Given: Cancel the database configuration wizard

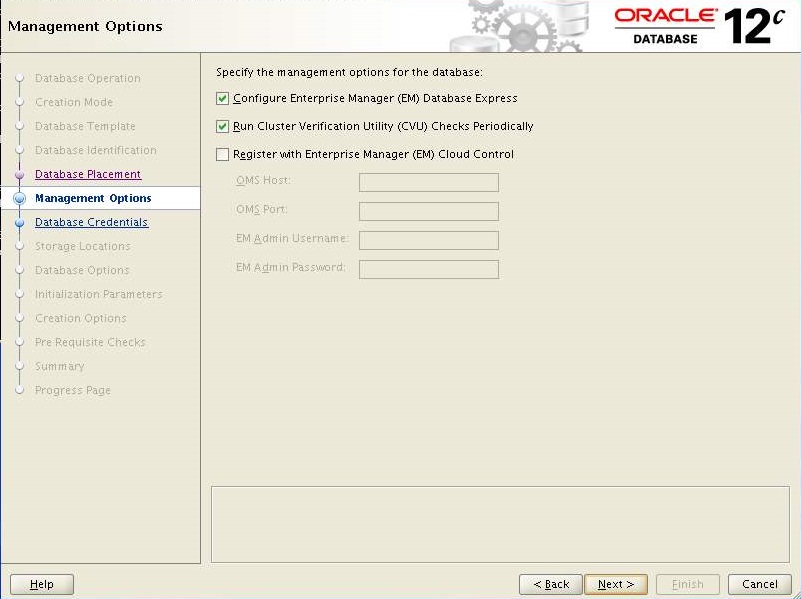Looking at the screenshot, I should click(x=760, y=584).
